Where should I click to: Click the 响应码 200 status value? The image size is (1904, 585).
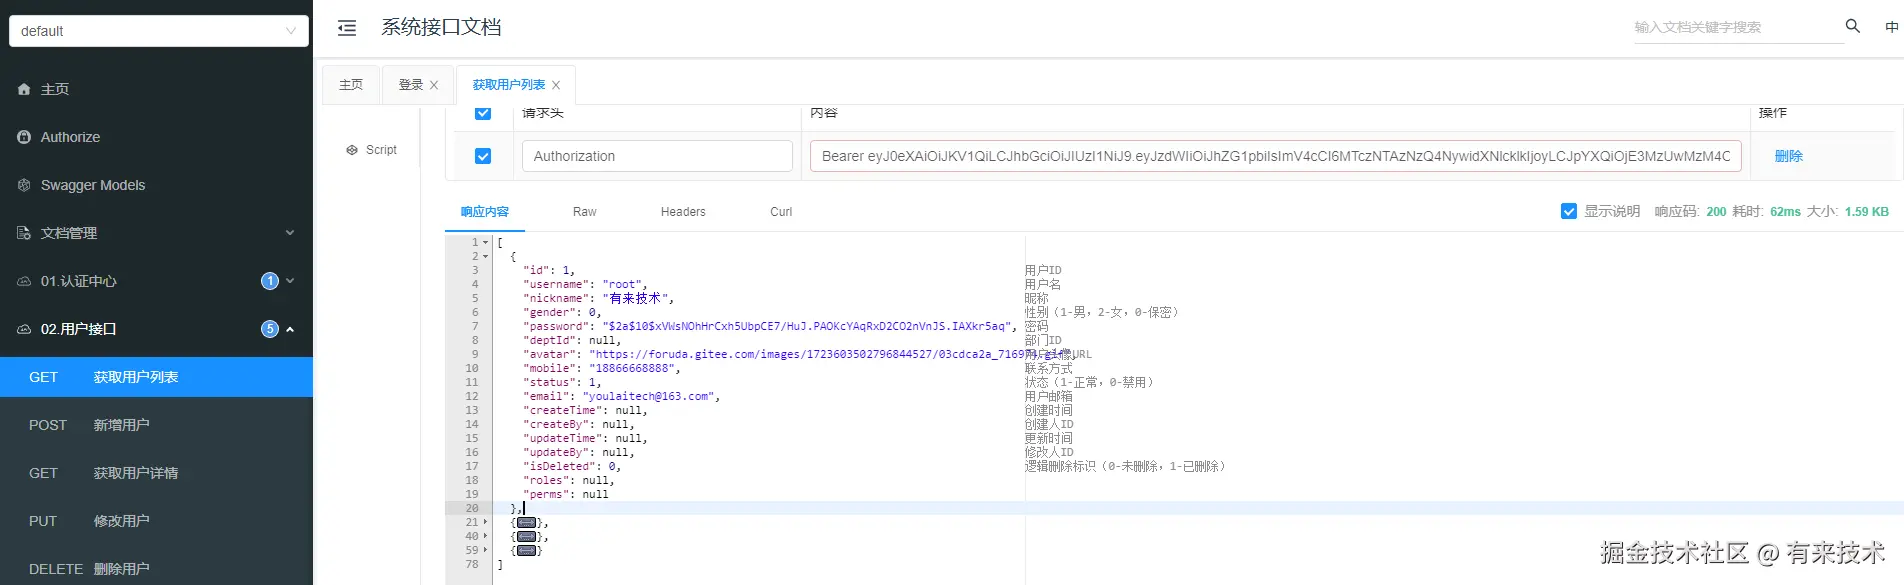1716,212
